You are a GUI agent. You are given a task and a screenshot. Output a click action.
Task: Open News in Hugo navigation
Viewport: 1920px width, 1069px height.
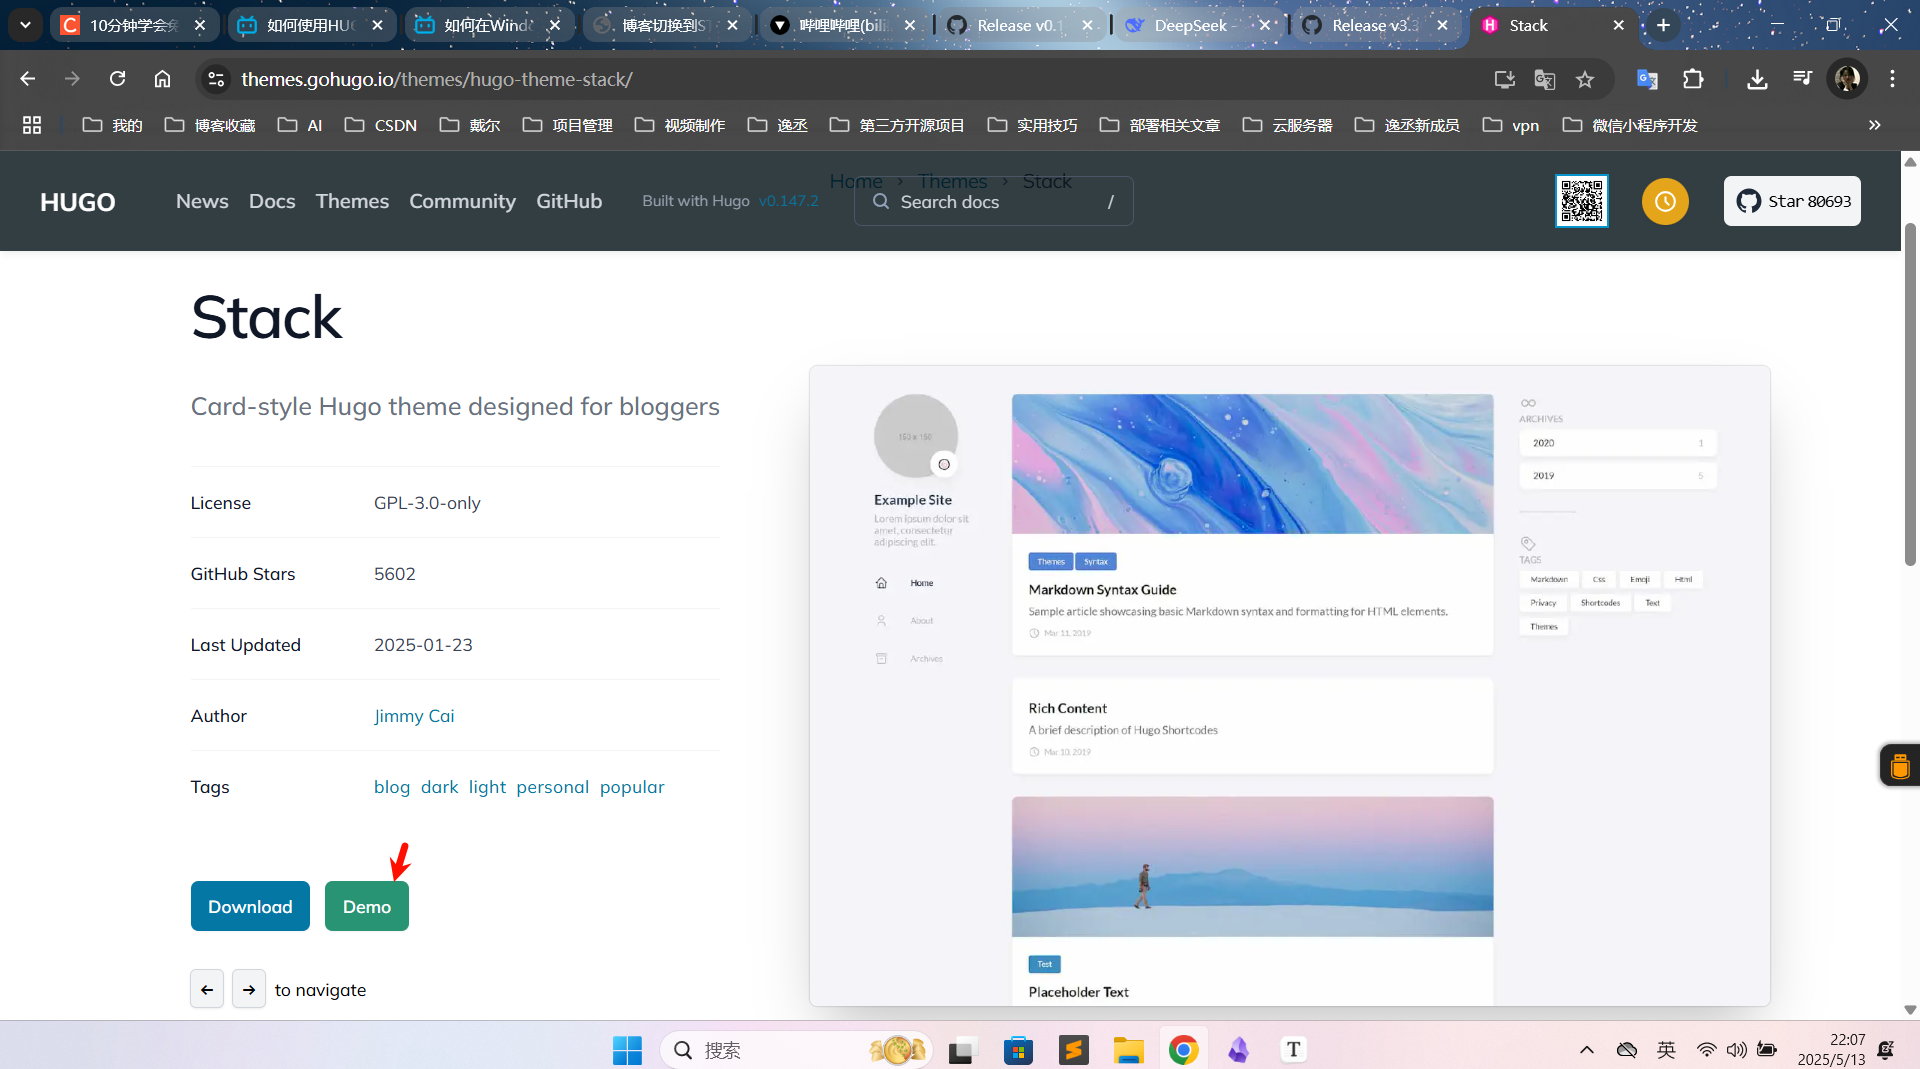[202, 201]
